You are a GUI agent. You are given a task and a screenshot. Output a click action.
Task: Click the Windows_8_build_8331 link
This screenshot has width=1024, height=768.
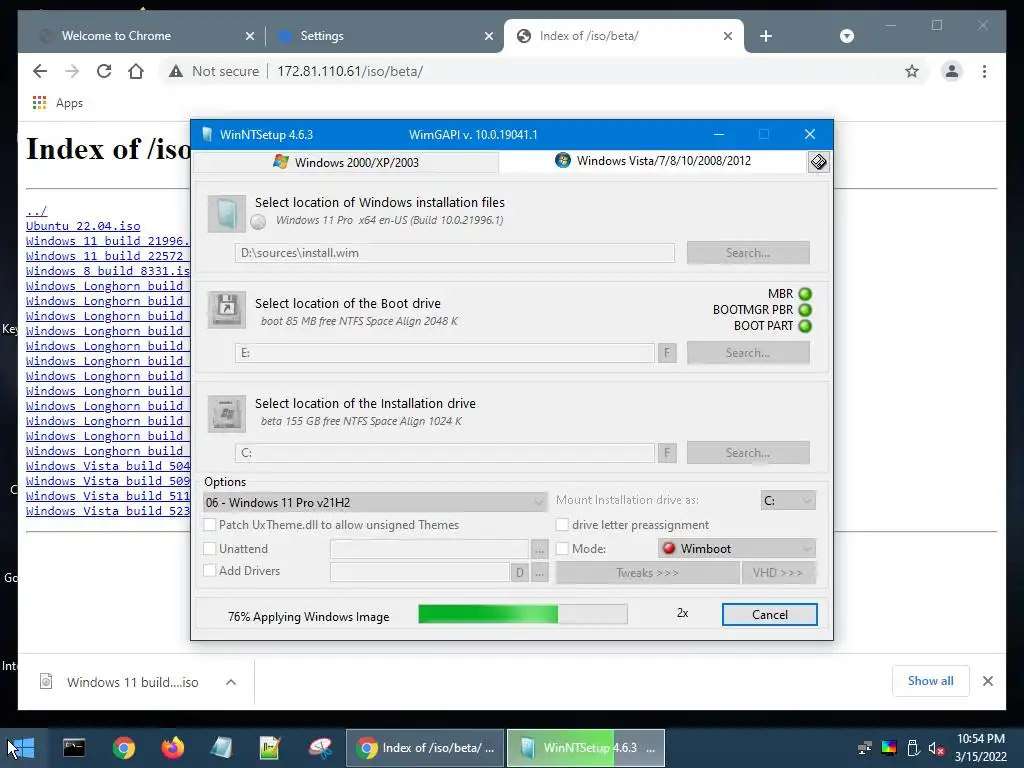(x=108, y=271)
